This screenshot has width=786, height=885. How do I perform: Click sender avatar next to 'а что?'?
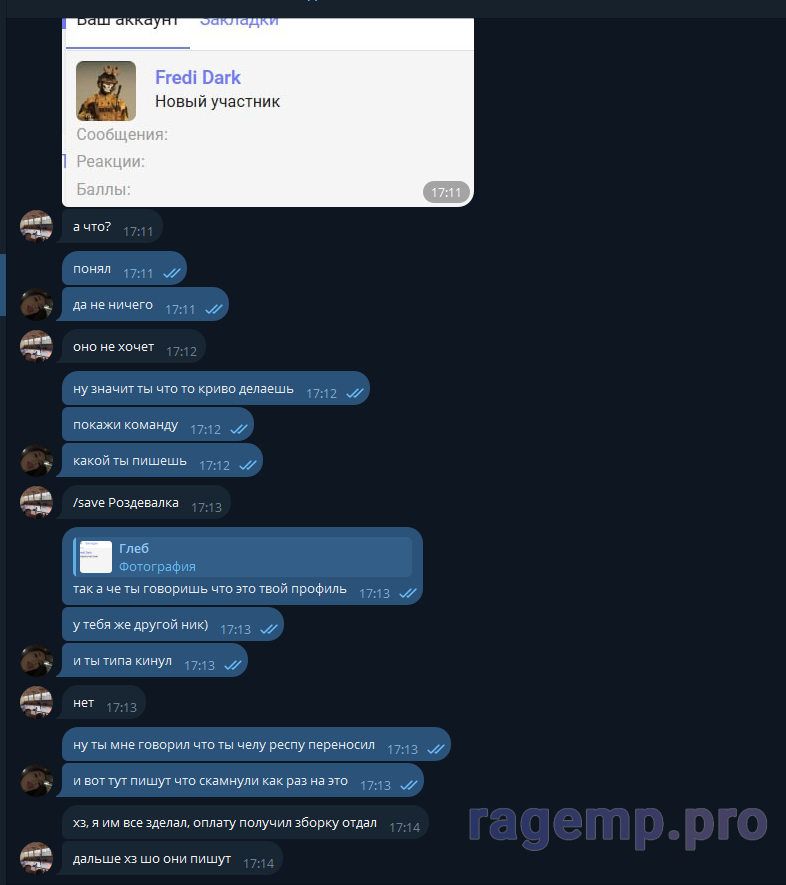[36, 226]
